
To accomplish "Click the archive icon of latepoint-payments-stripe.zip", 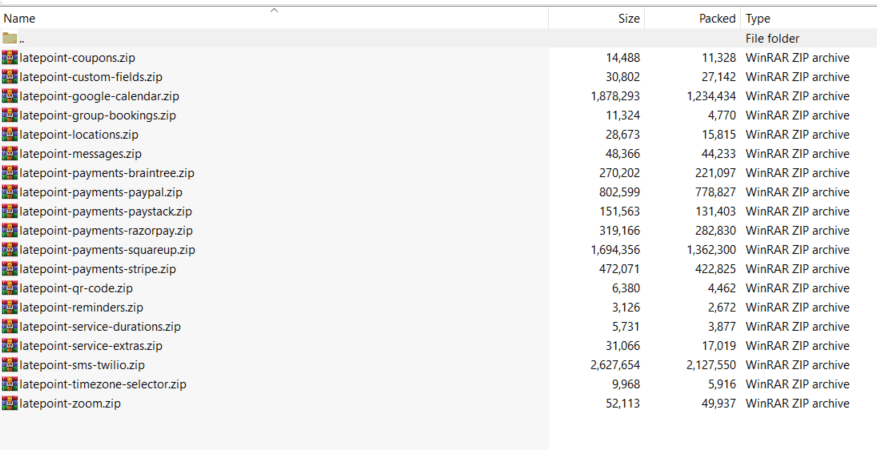I will click(x=10, y=268).
